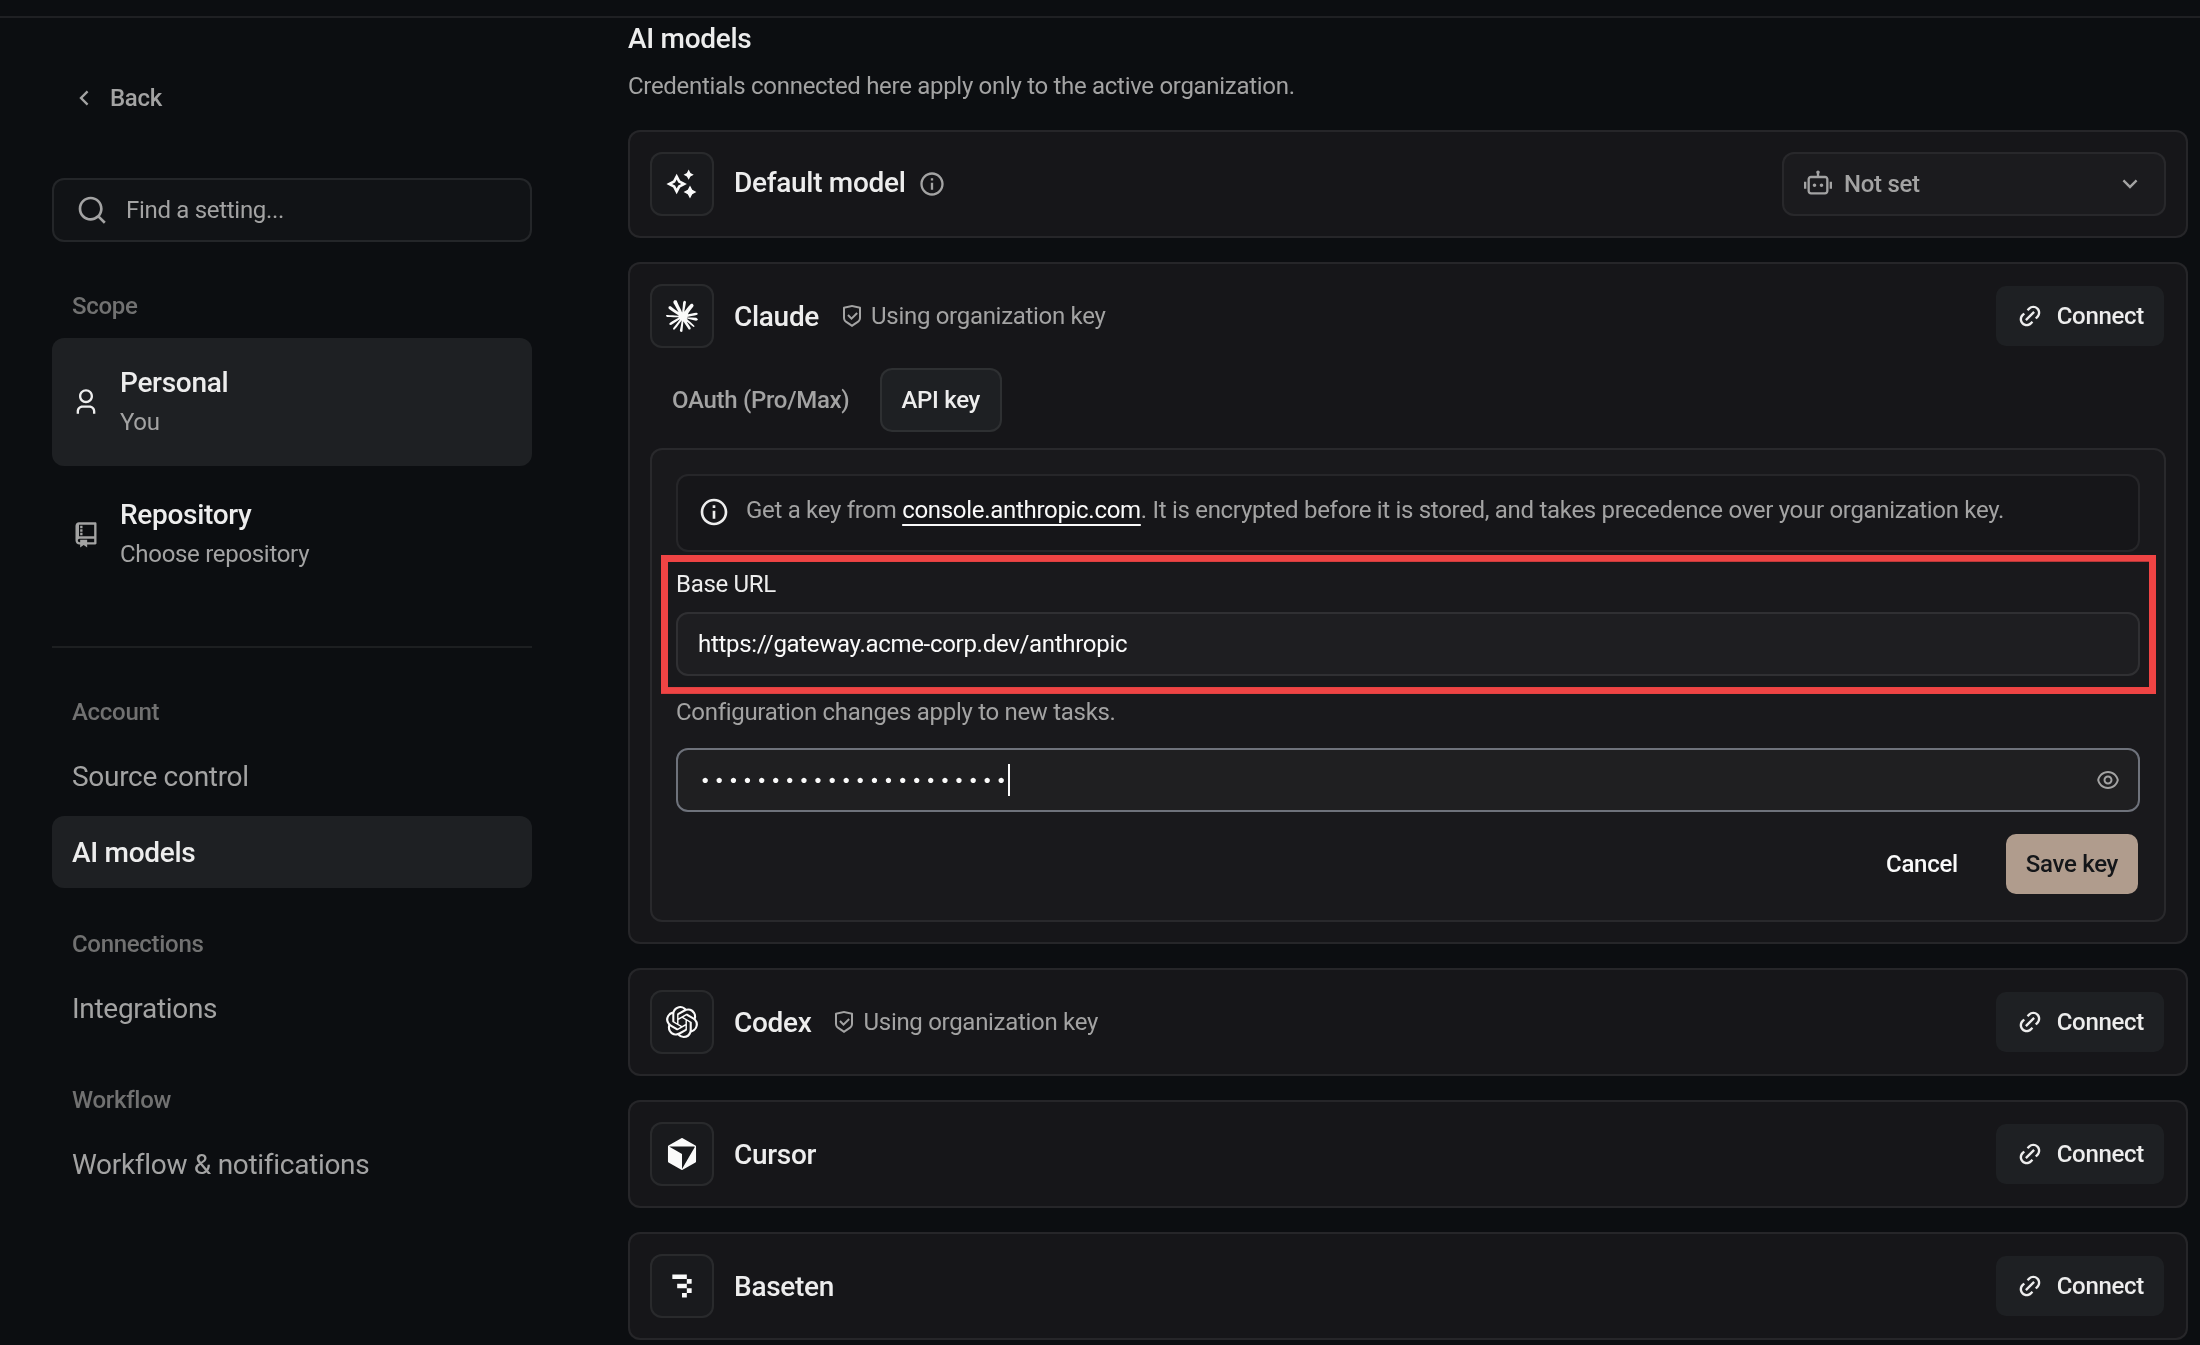The image size is (2200, 1345).
Task: Click the Claude starburst logo icon
Action: coord(682,316)
